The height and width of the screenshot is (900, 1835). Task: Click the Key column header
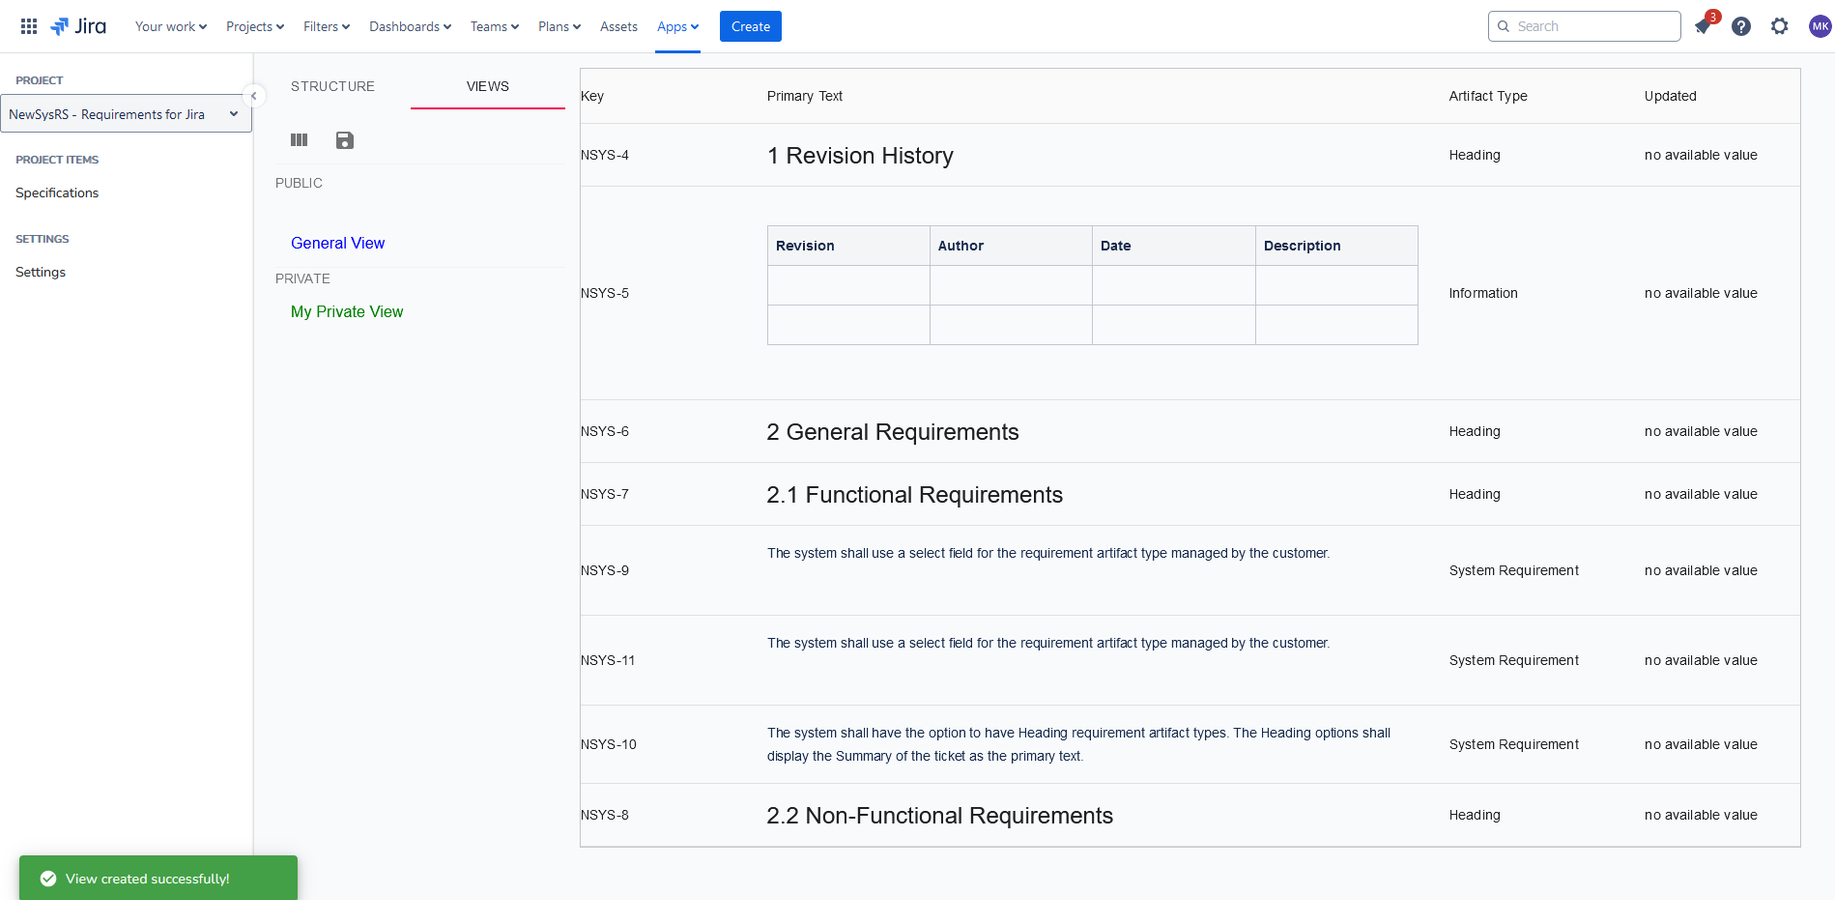click(x=592, y=96)
